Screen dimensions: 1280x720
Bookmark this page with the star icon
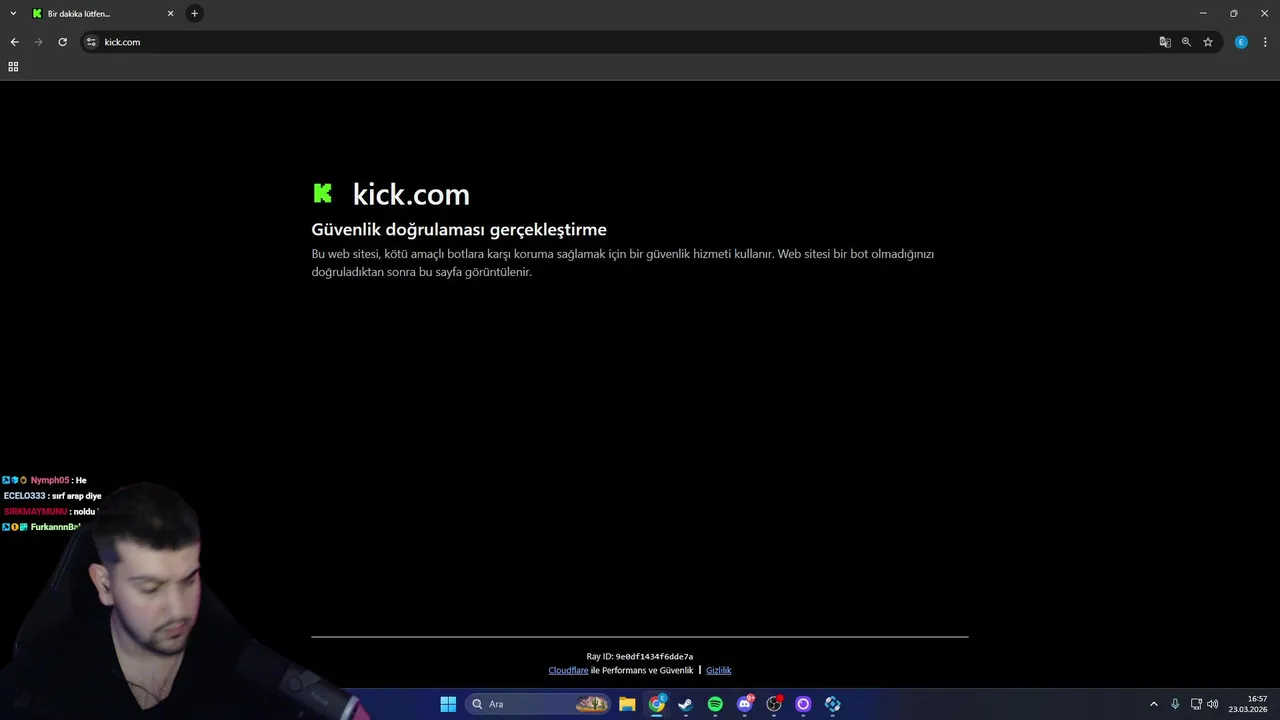[x=1208, y=42]
